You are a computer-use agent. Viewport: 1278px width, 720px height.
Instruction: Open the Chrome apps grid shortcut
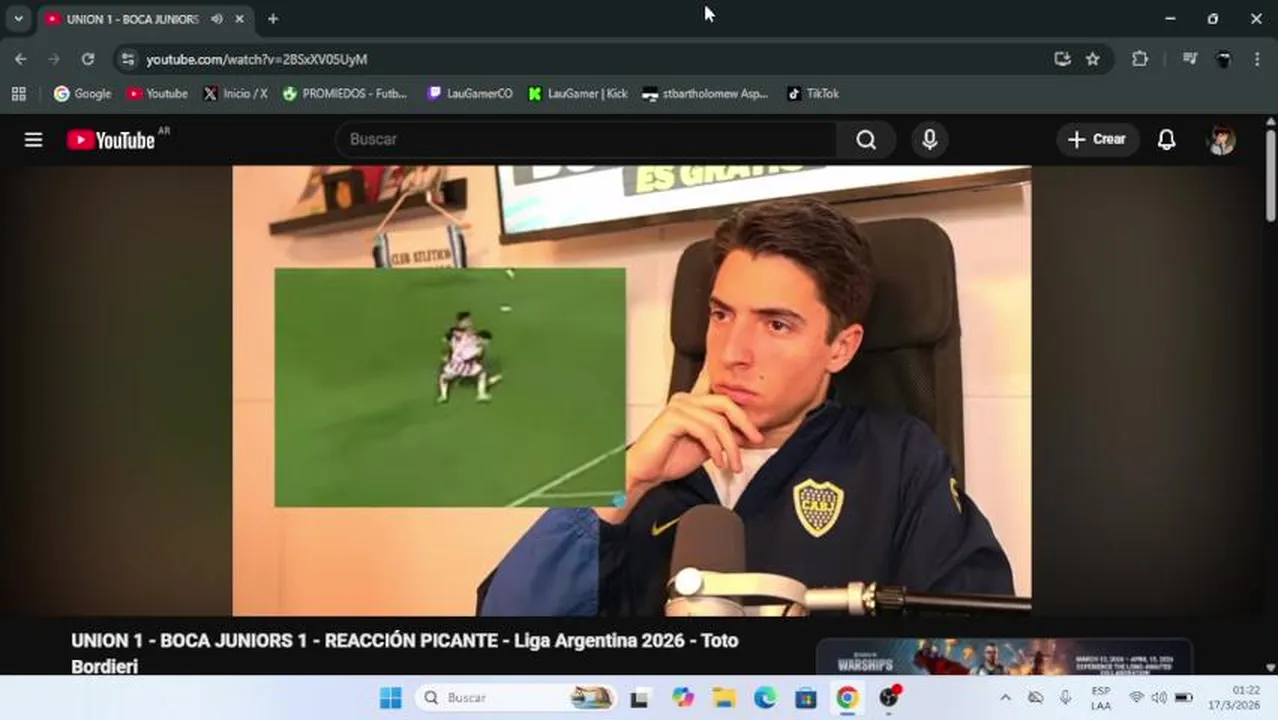point(18,94)
